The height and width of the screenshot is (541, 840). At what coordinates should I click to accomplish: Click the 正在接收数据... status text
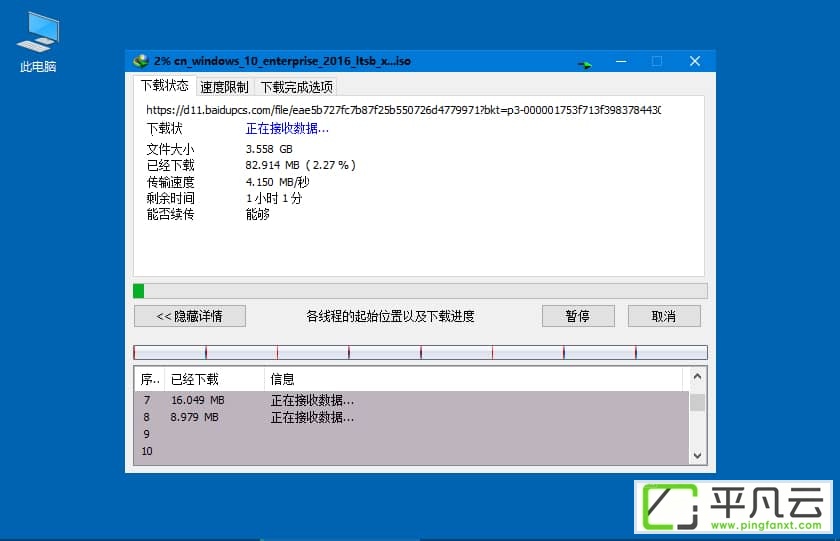[287, 129]
